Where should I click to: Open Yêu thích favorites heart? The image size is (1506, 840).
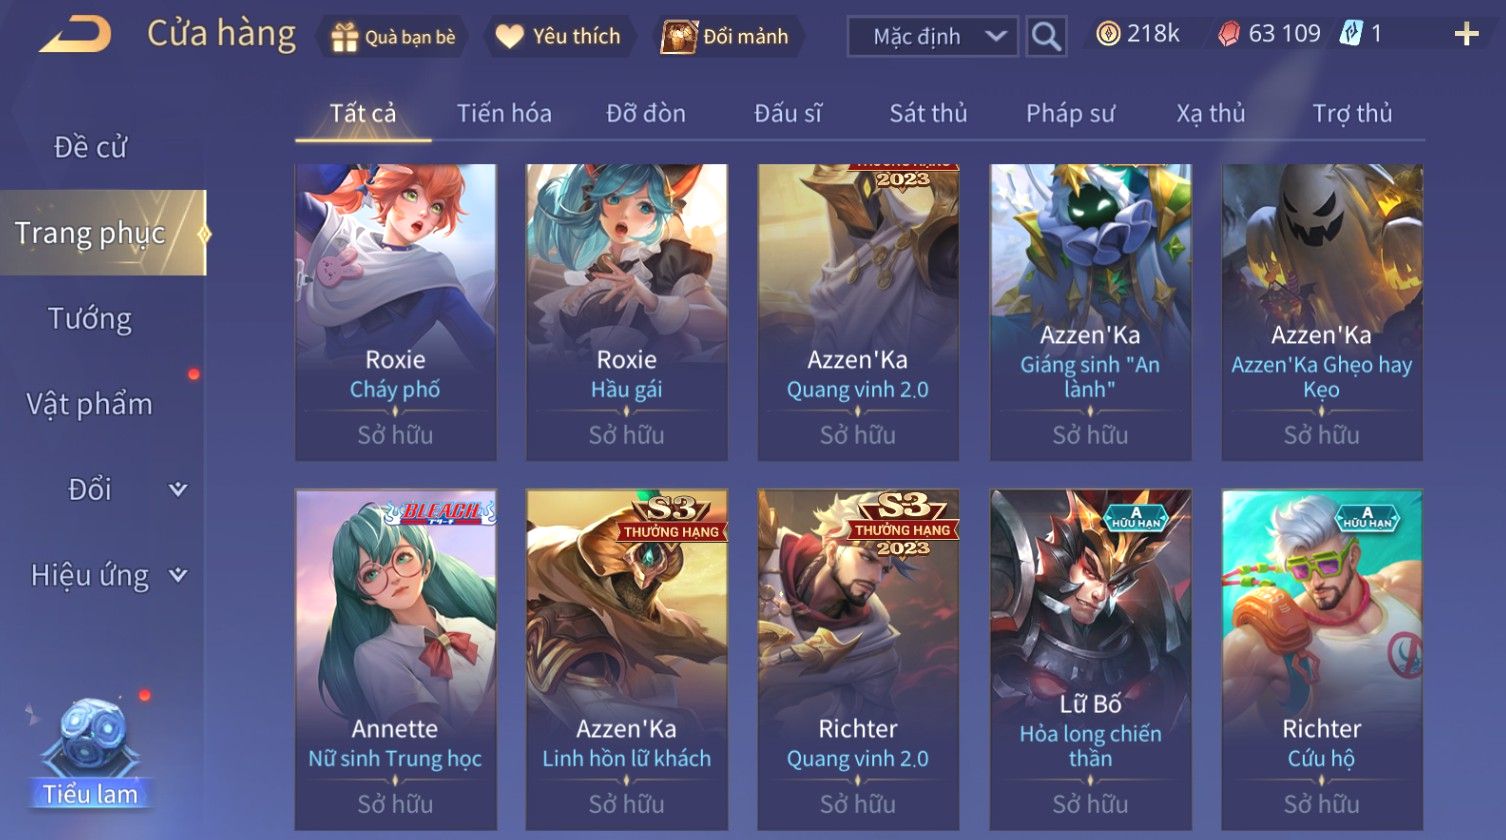[x=559, y=37]
